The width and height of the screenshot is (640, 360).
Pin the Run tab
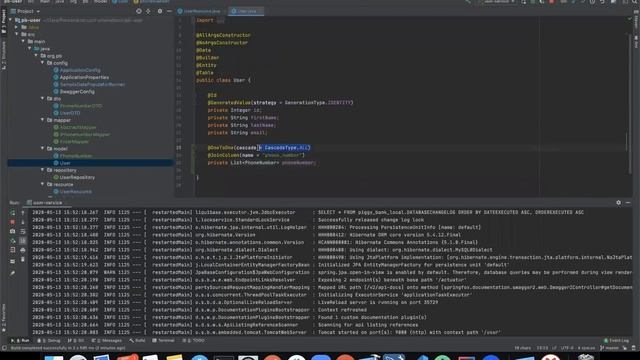tap(13, 273)
